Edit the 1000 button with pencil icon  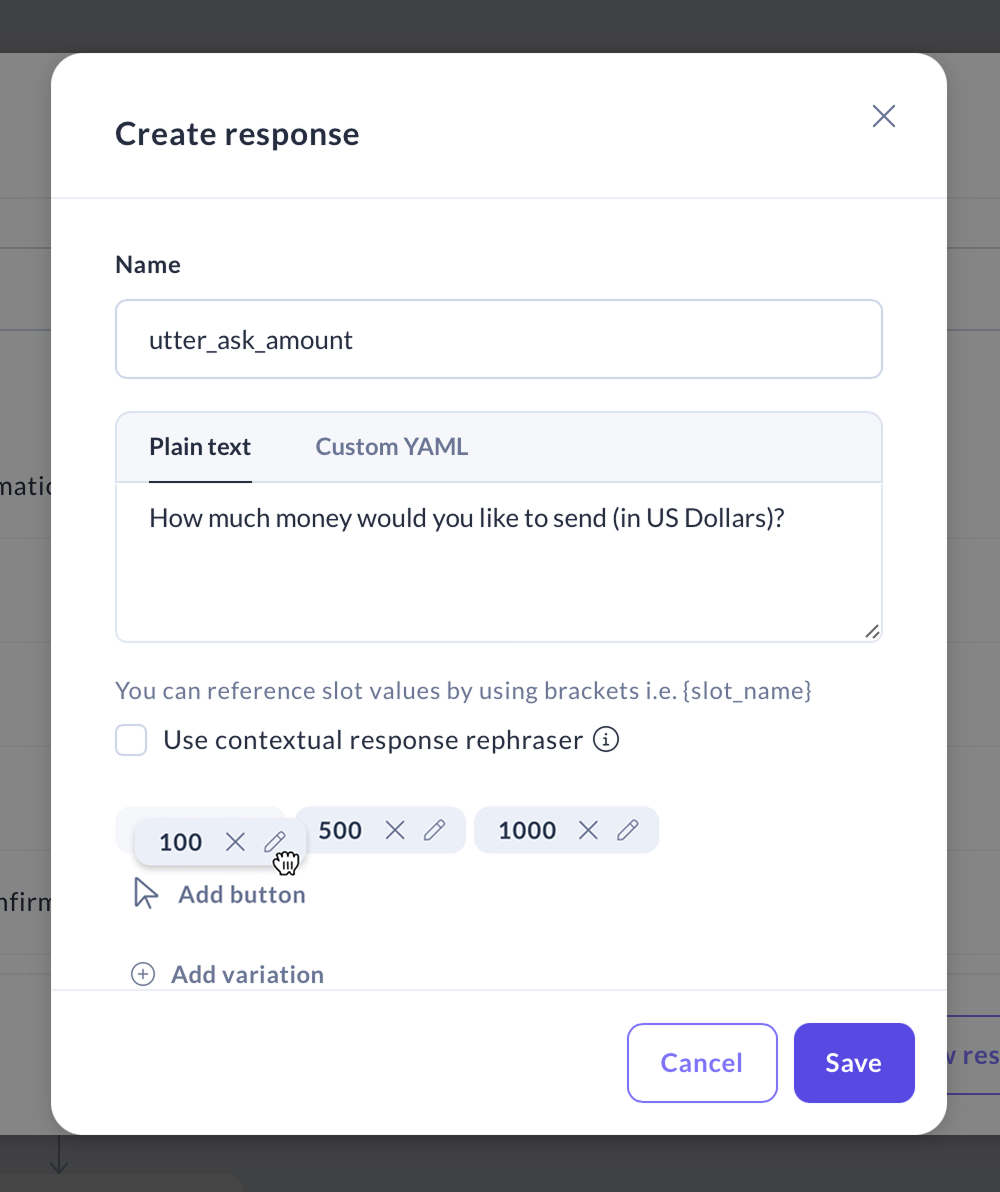point(627,830)
